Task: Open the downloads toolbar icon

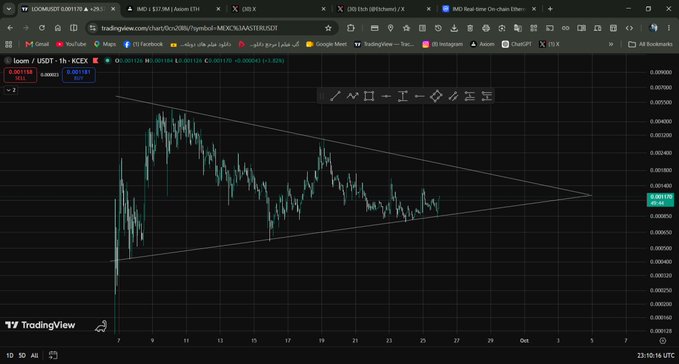Action: (454, 28)
